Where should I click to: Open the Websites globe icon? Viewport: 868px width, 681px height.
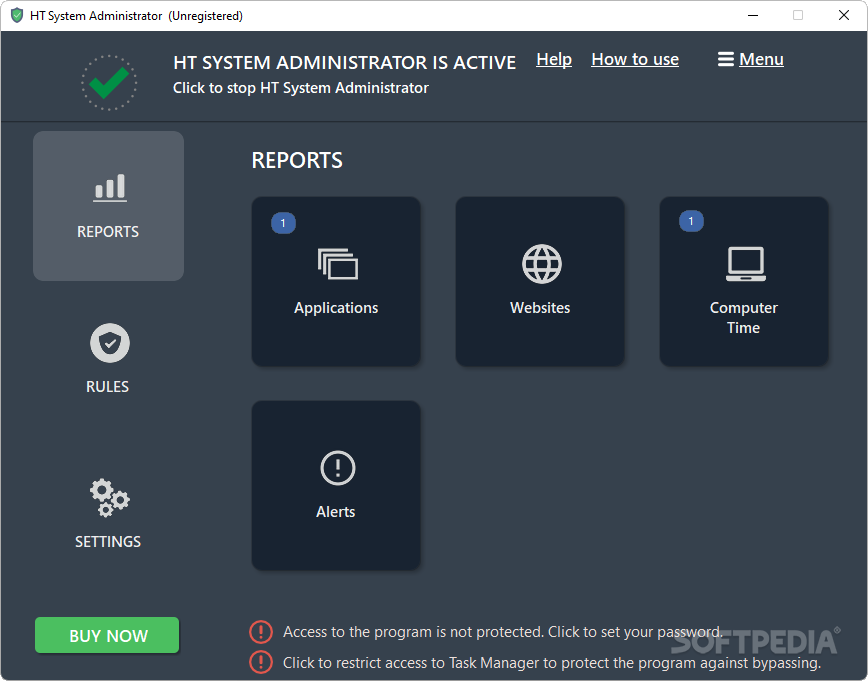[x=541, y=264]
